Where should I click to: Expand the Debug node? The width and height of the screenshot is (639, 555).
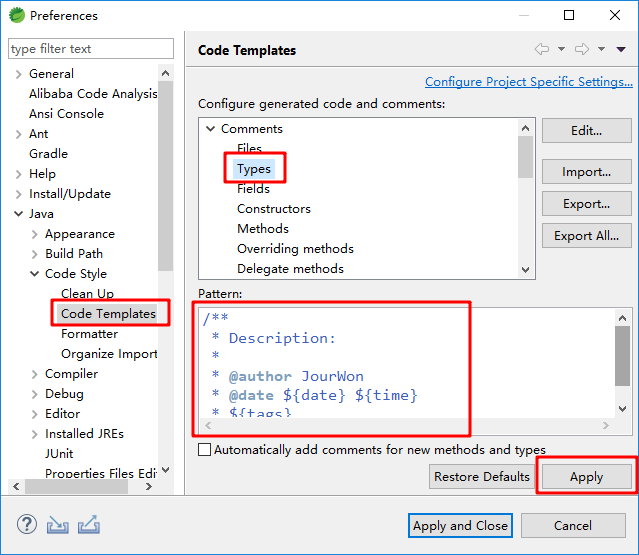pyautogui.click(x=35, y=394)
